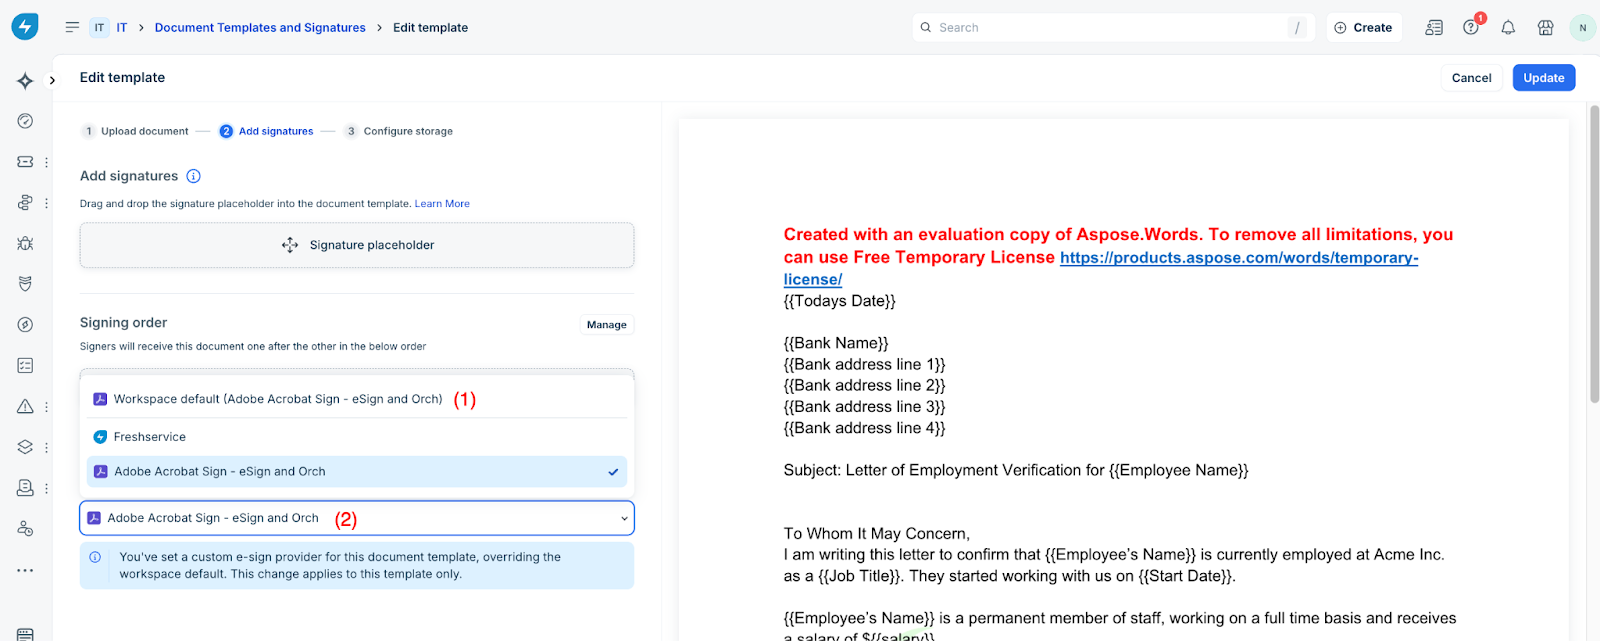
Task: Click the Update button
Action: [x=1543, y=78]
